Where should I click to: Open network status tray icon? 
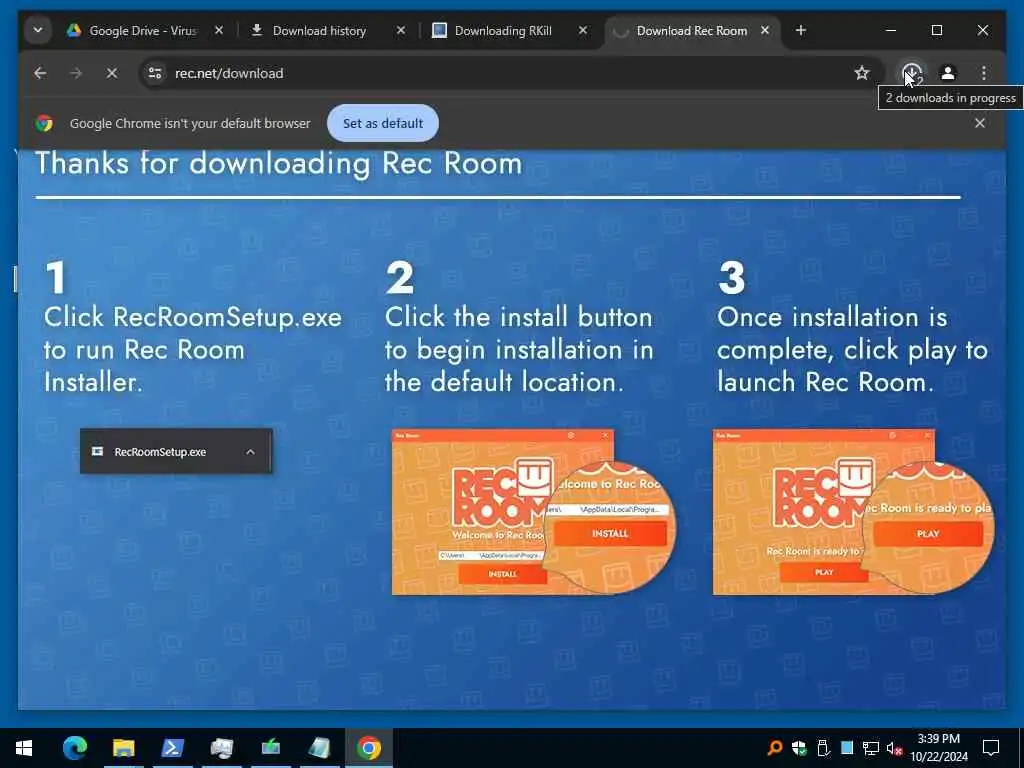click(x=871, y=748)
